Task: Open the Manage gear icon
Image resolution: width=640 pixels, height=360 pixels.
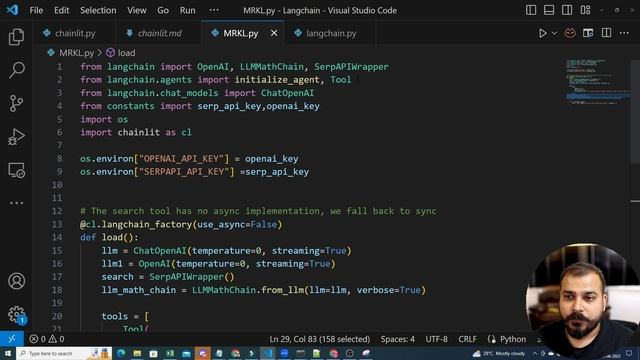Action: (16, 314)
